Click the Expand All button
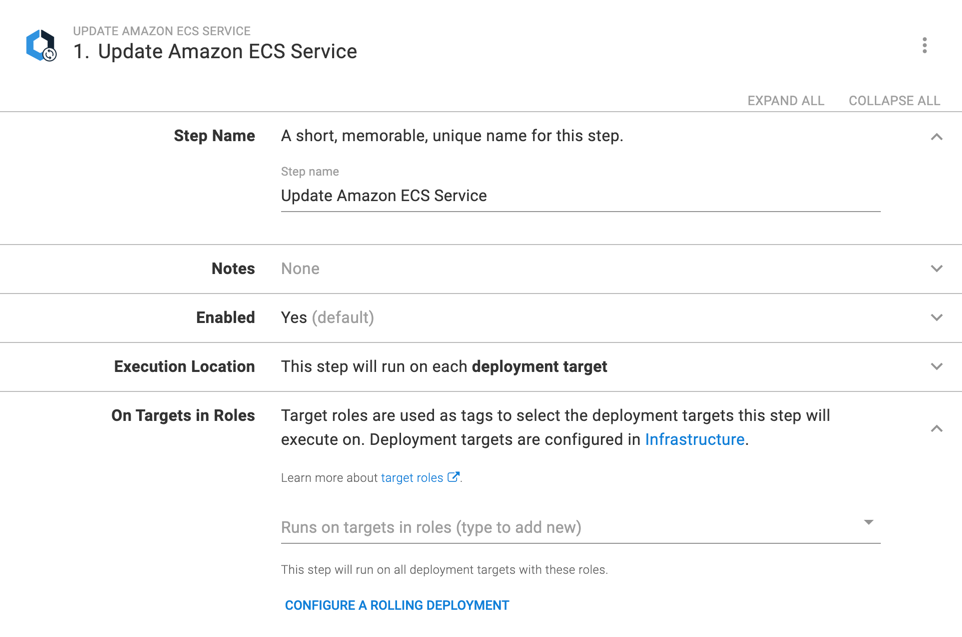Viewport: 962px width, 637px height. coord(785,101)
